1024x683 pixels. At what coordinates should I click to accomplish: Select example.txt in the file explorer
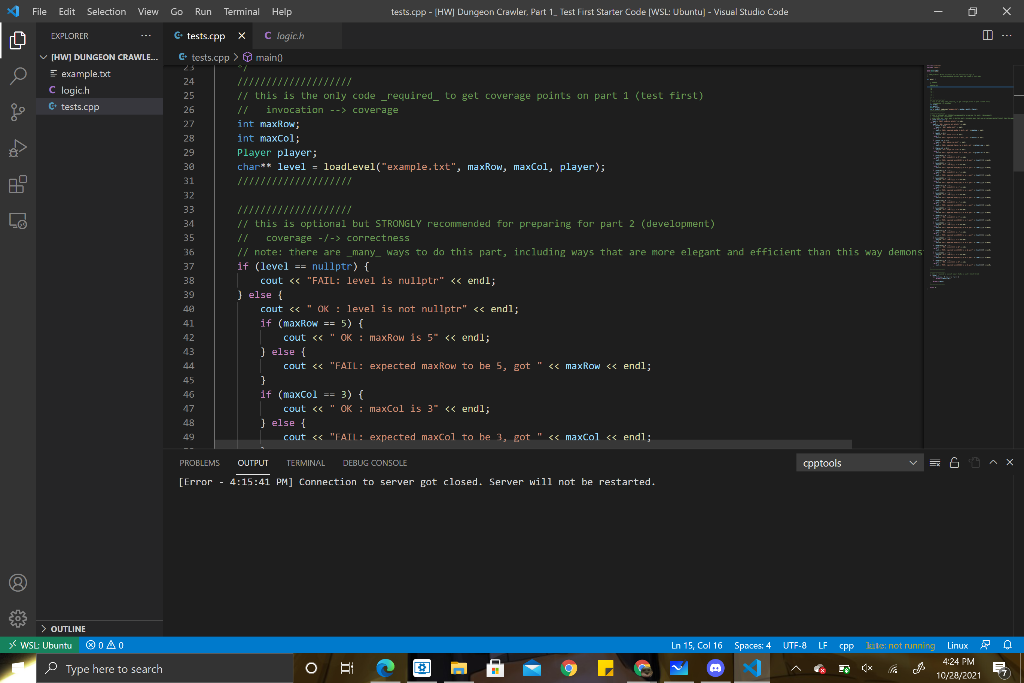point(99,74)
